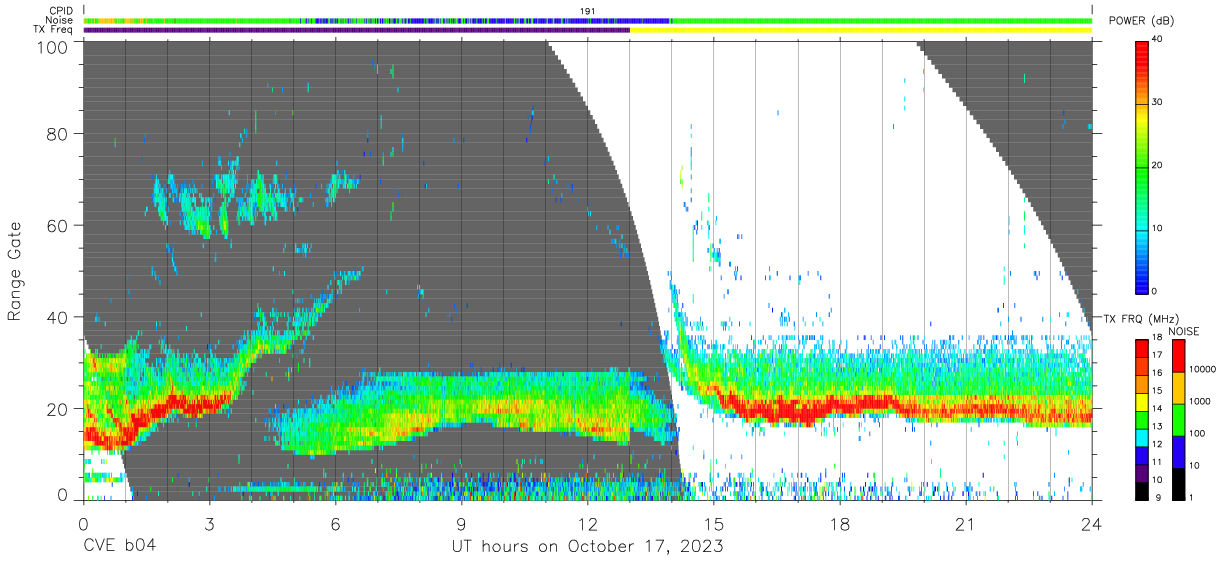Pick the green 13-14 MHz TX FRQ swatch
The width and height of the screenshot is (1228, 567).
click(x=1143, y=418)
